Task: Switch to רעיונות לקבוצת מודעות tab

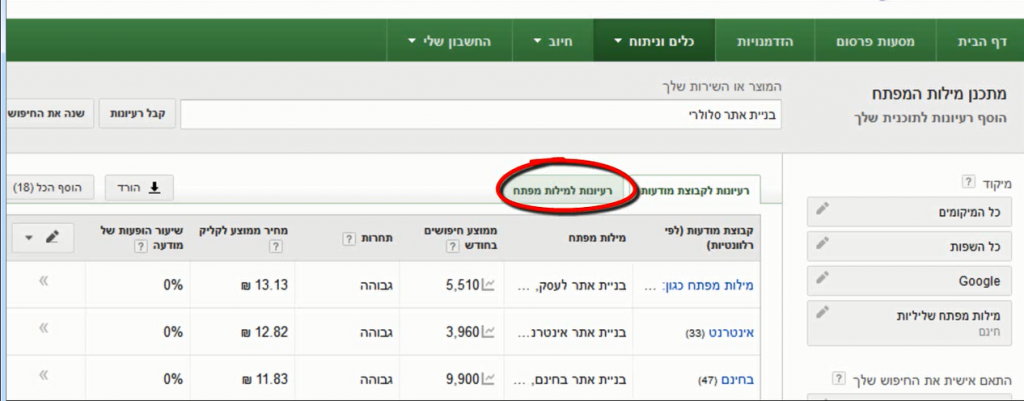Action: [696, 190]
